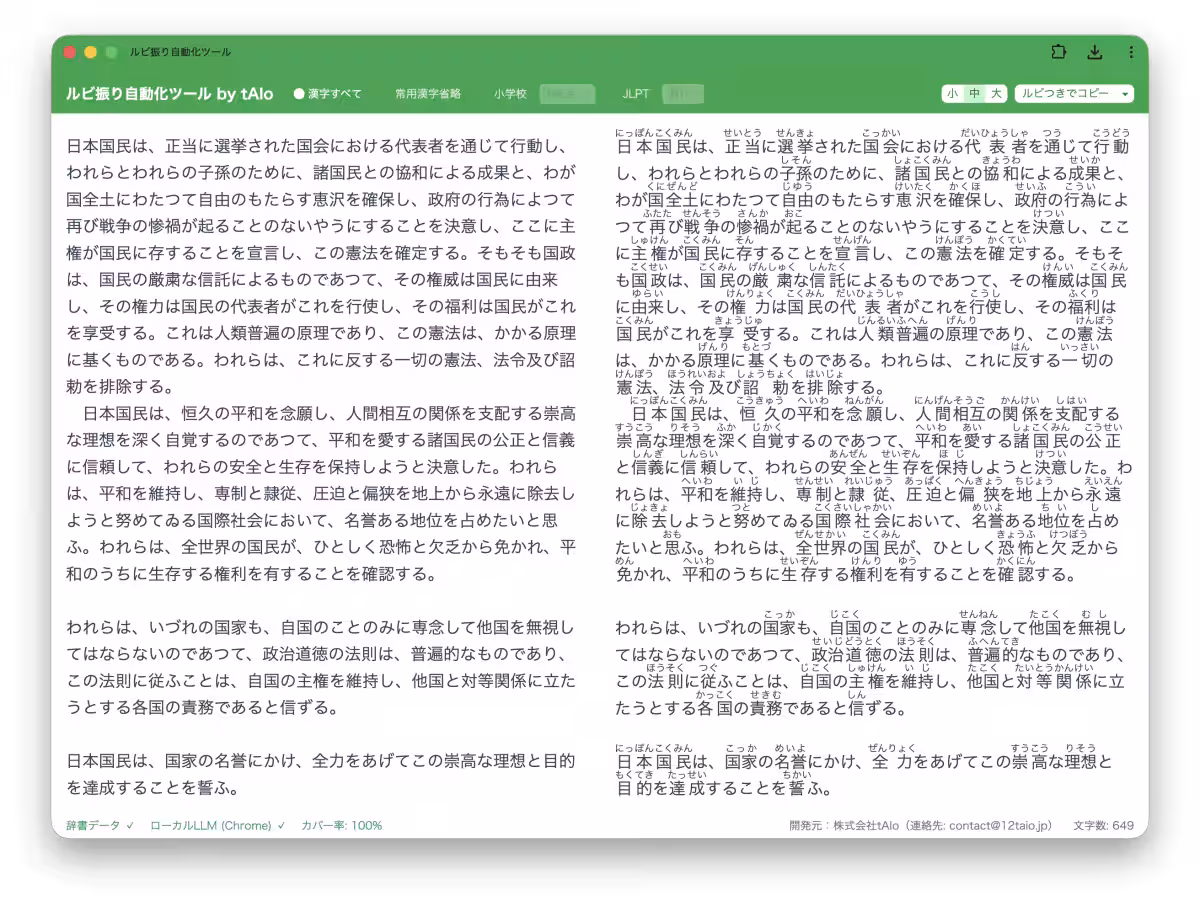Maximize the window with the green button

111,52
